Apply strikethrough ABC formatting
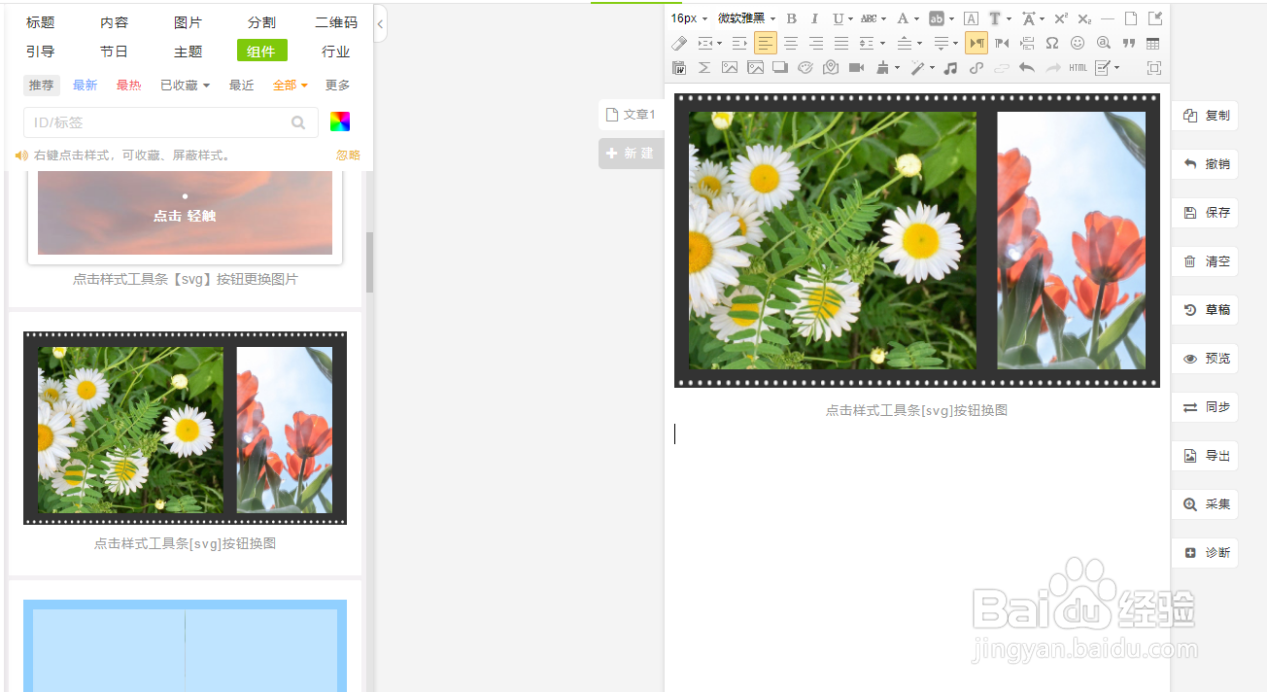The width and height of the screenshot is (1267, 692). [x=868, y=18]
